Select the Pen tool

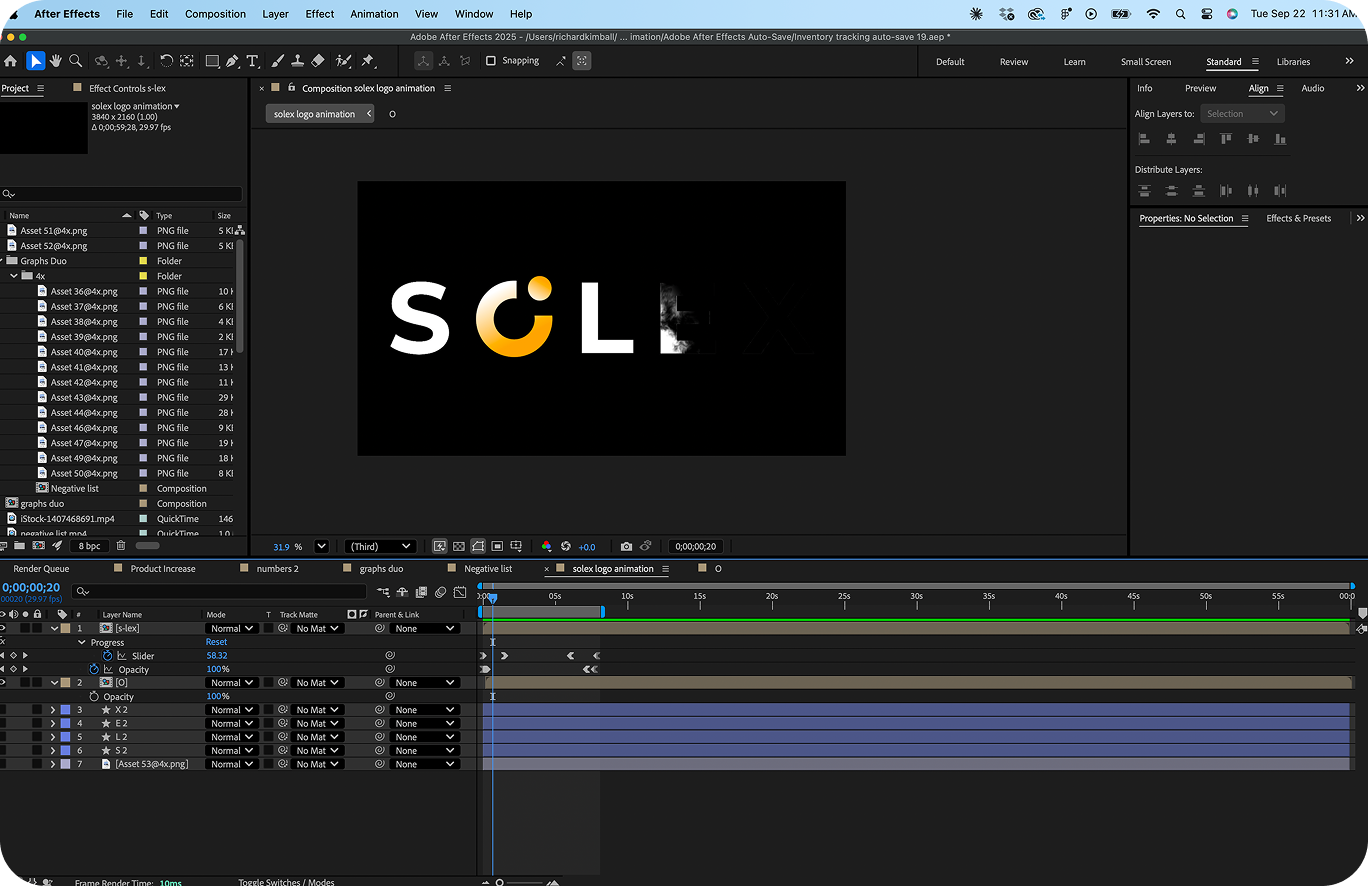click(232, 61)
